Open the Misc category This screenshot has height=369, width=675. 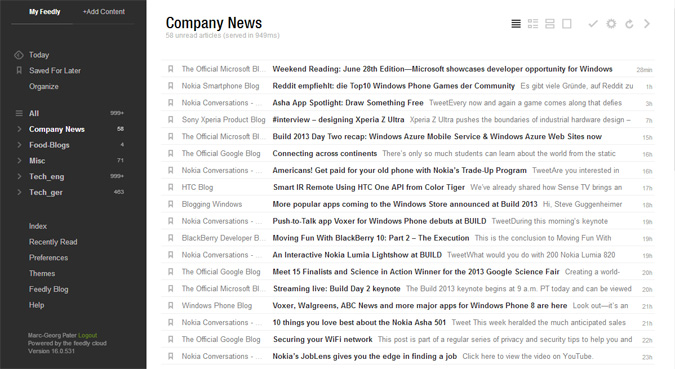(x=37, y=161)
